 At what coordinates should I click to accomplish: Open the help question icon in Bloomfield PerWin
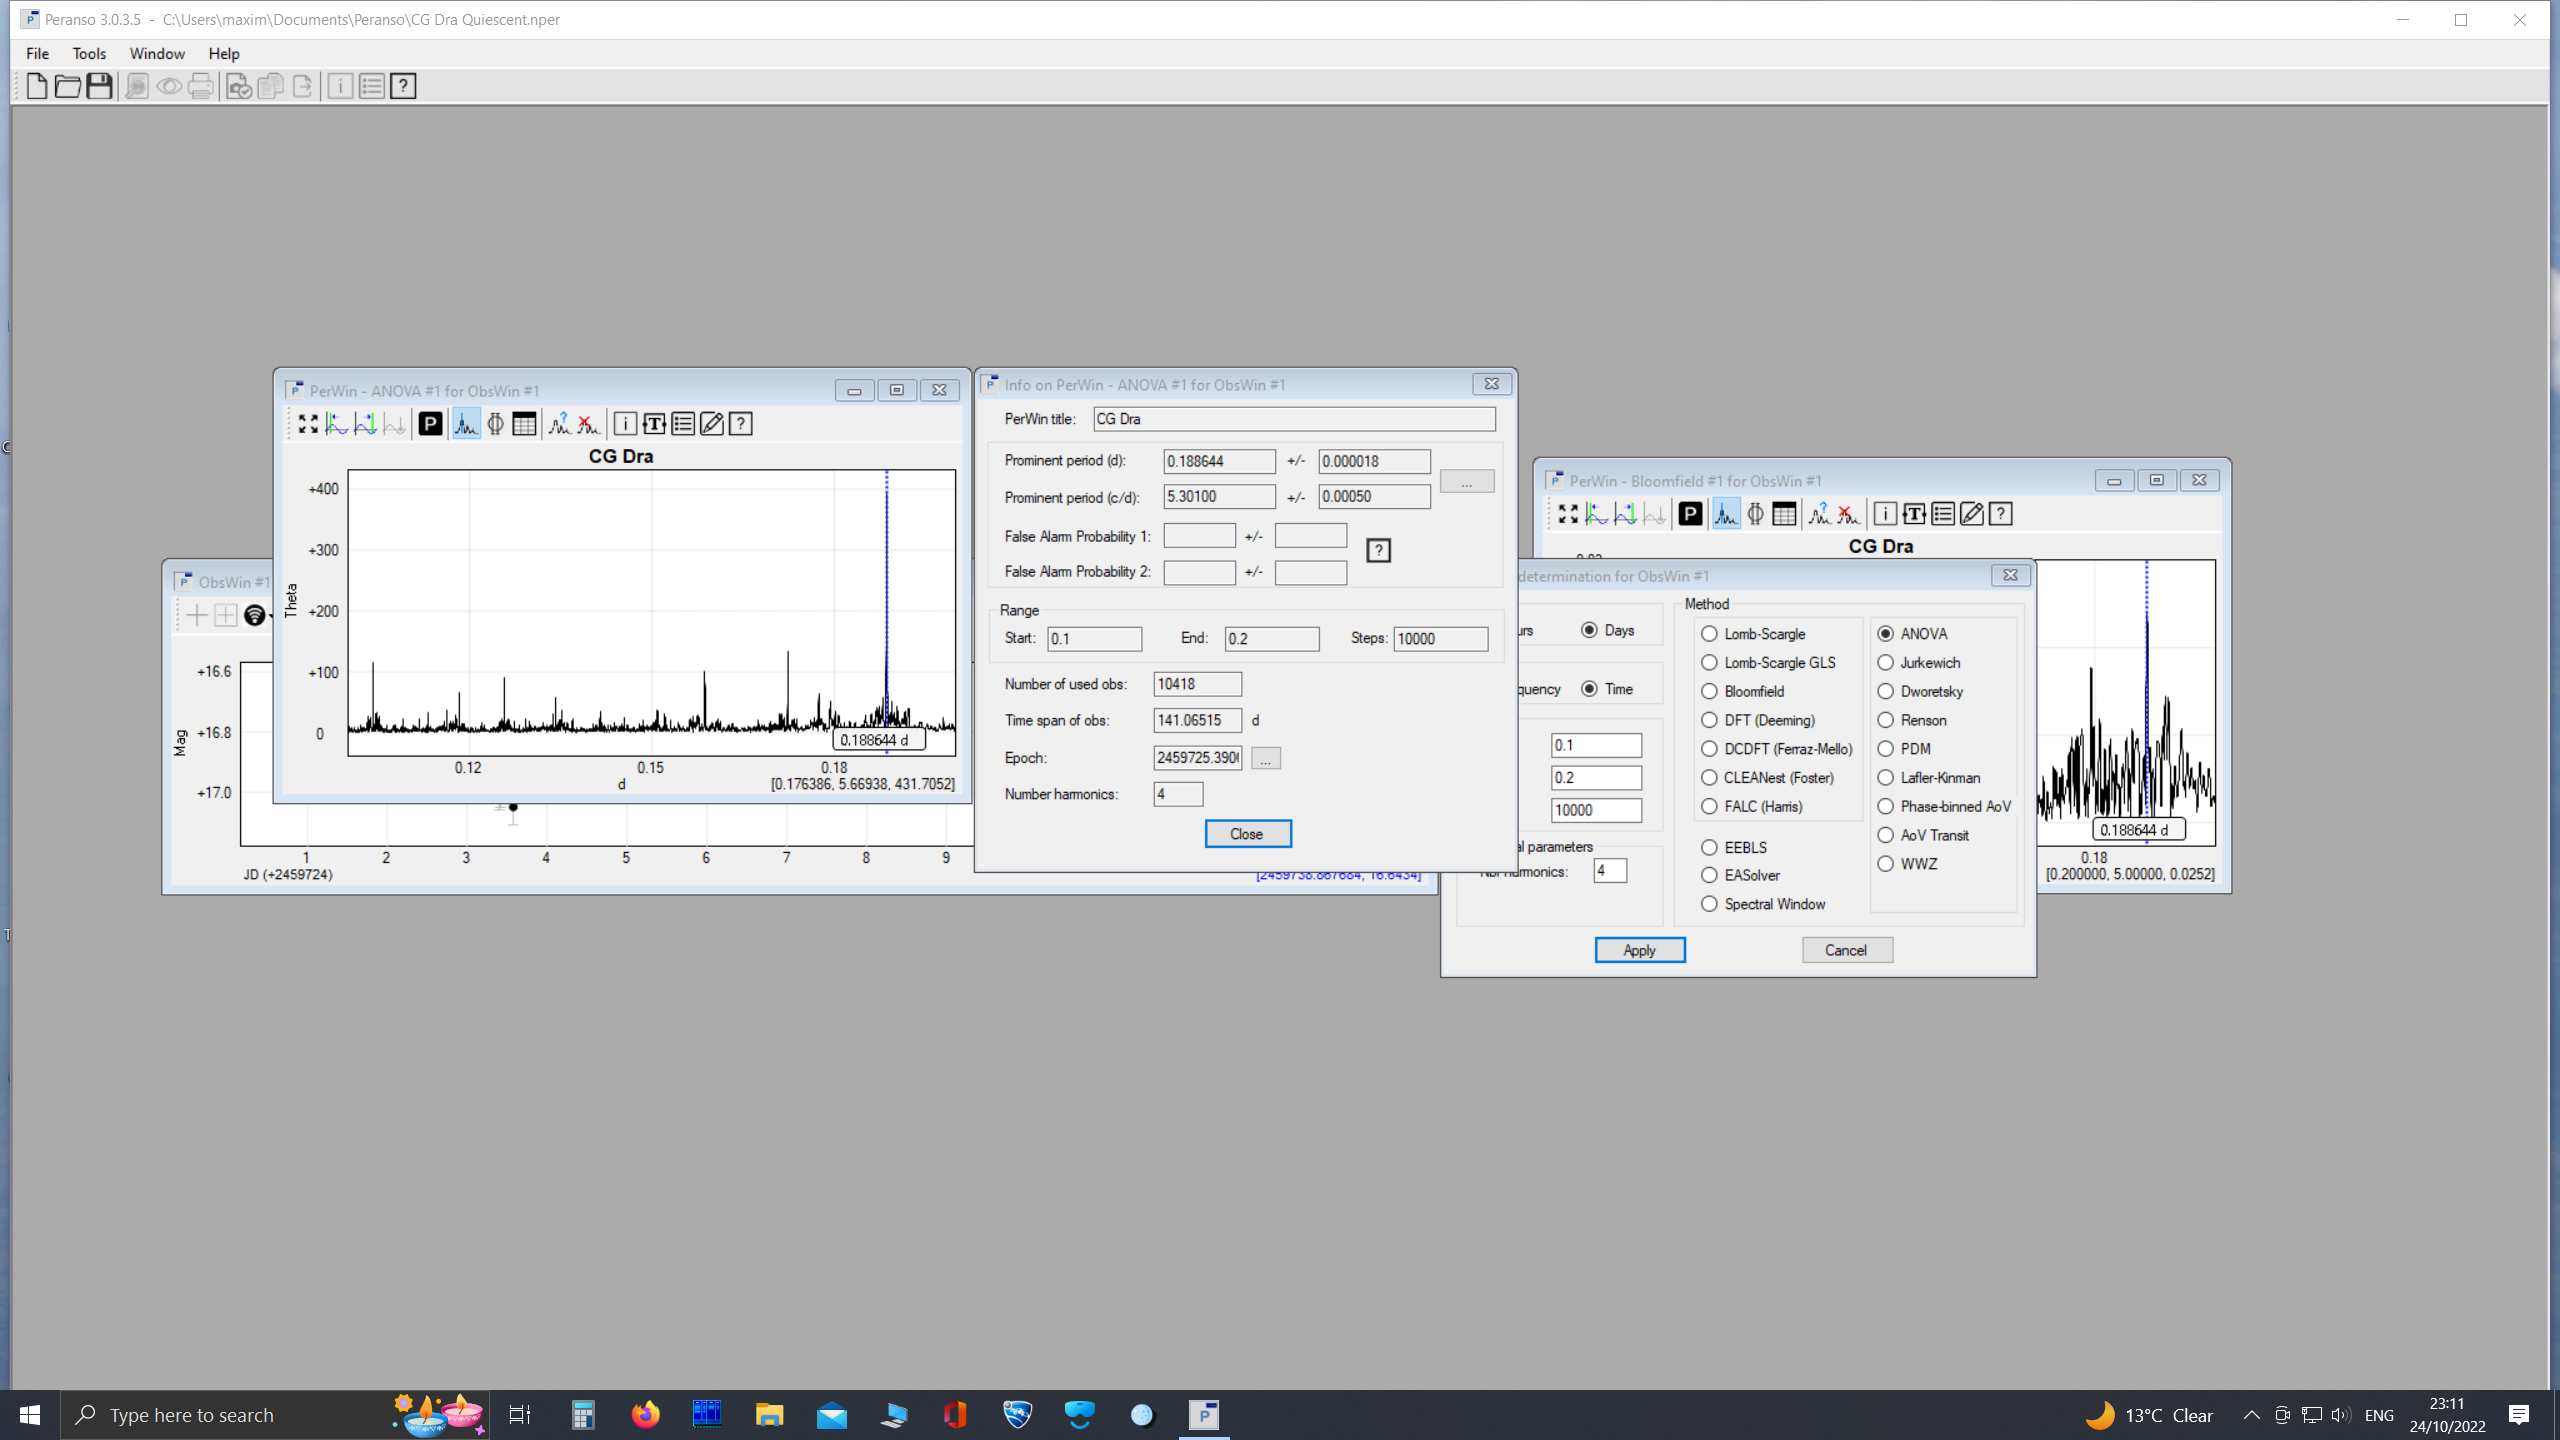click(2001, 514)
